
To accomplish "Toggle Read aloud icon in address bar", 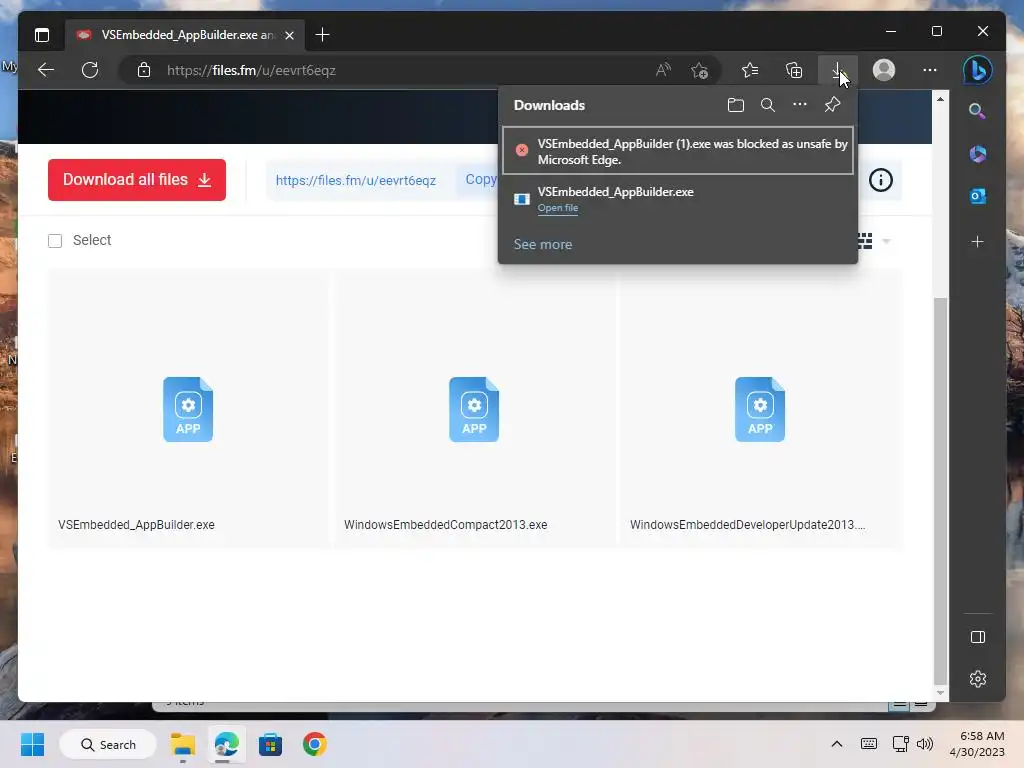I will (663, 70).
